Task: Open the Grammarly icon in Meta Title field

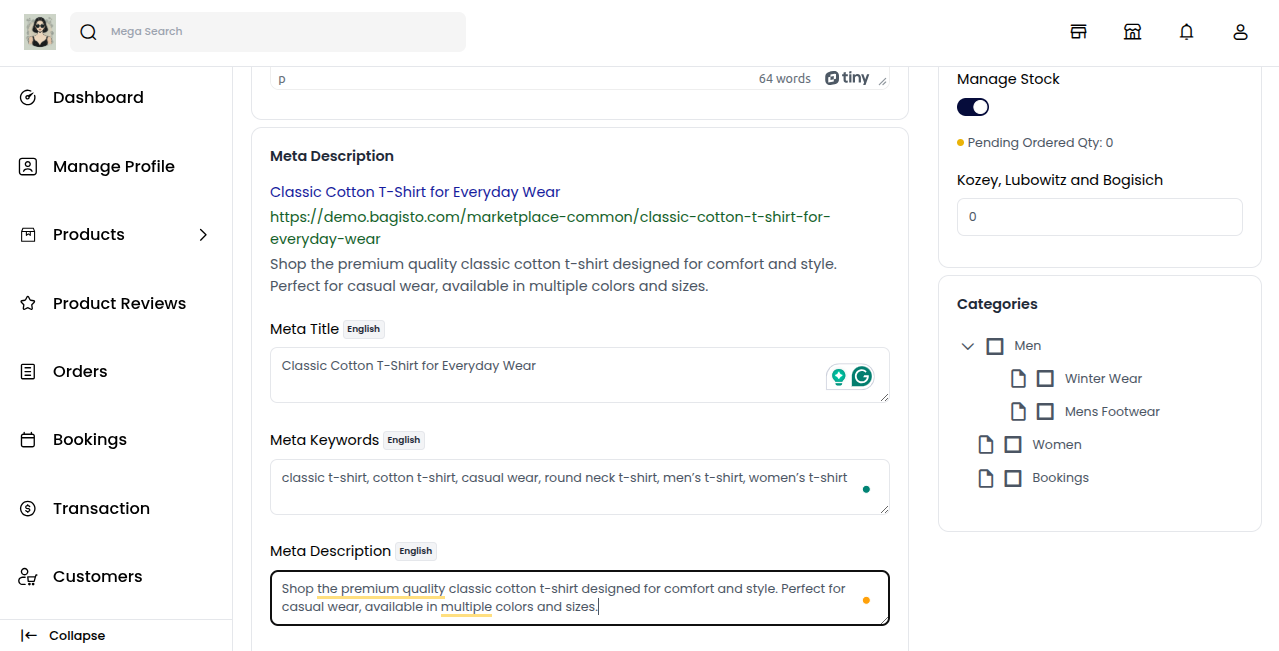Action: pyautogui.click(x=861, y=377)
